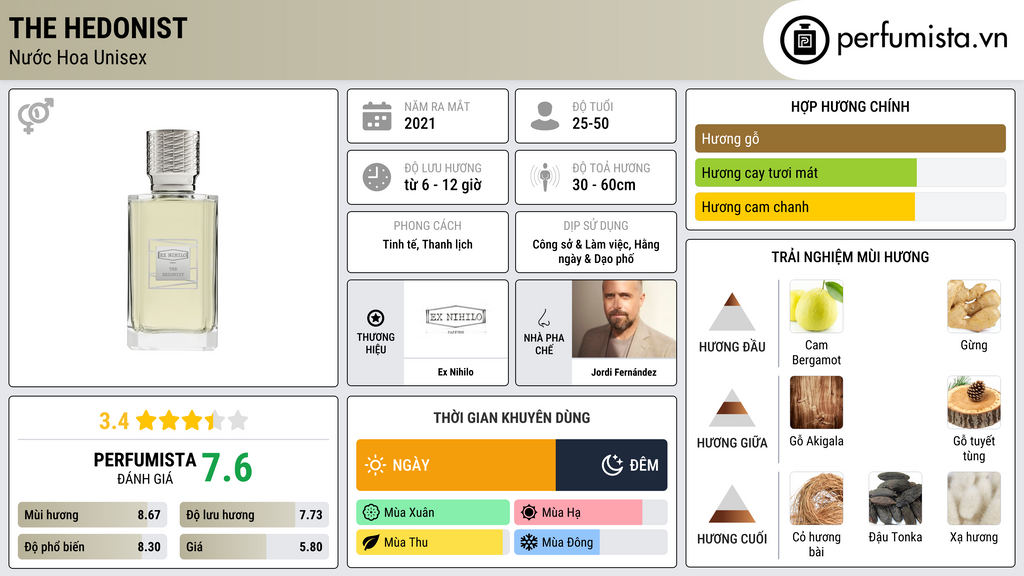Click the Tinh tế, Thanh lịch style text
Viewport: 1024px width, 576px height.
click(x=428, y=244)
